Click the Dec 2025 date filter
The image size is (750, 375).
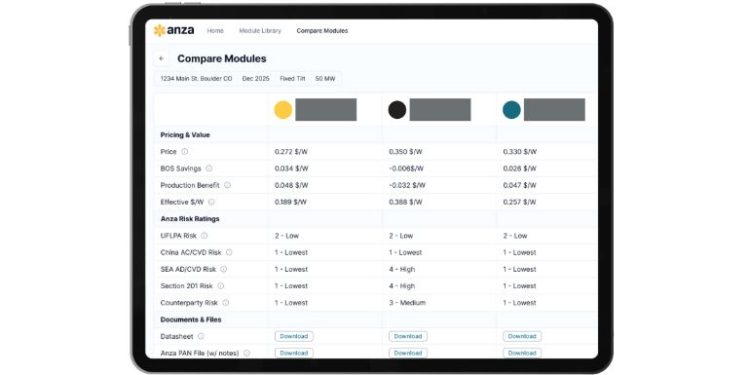click(x=256, y=78)
